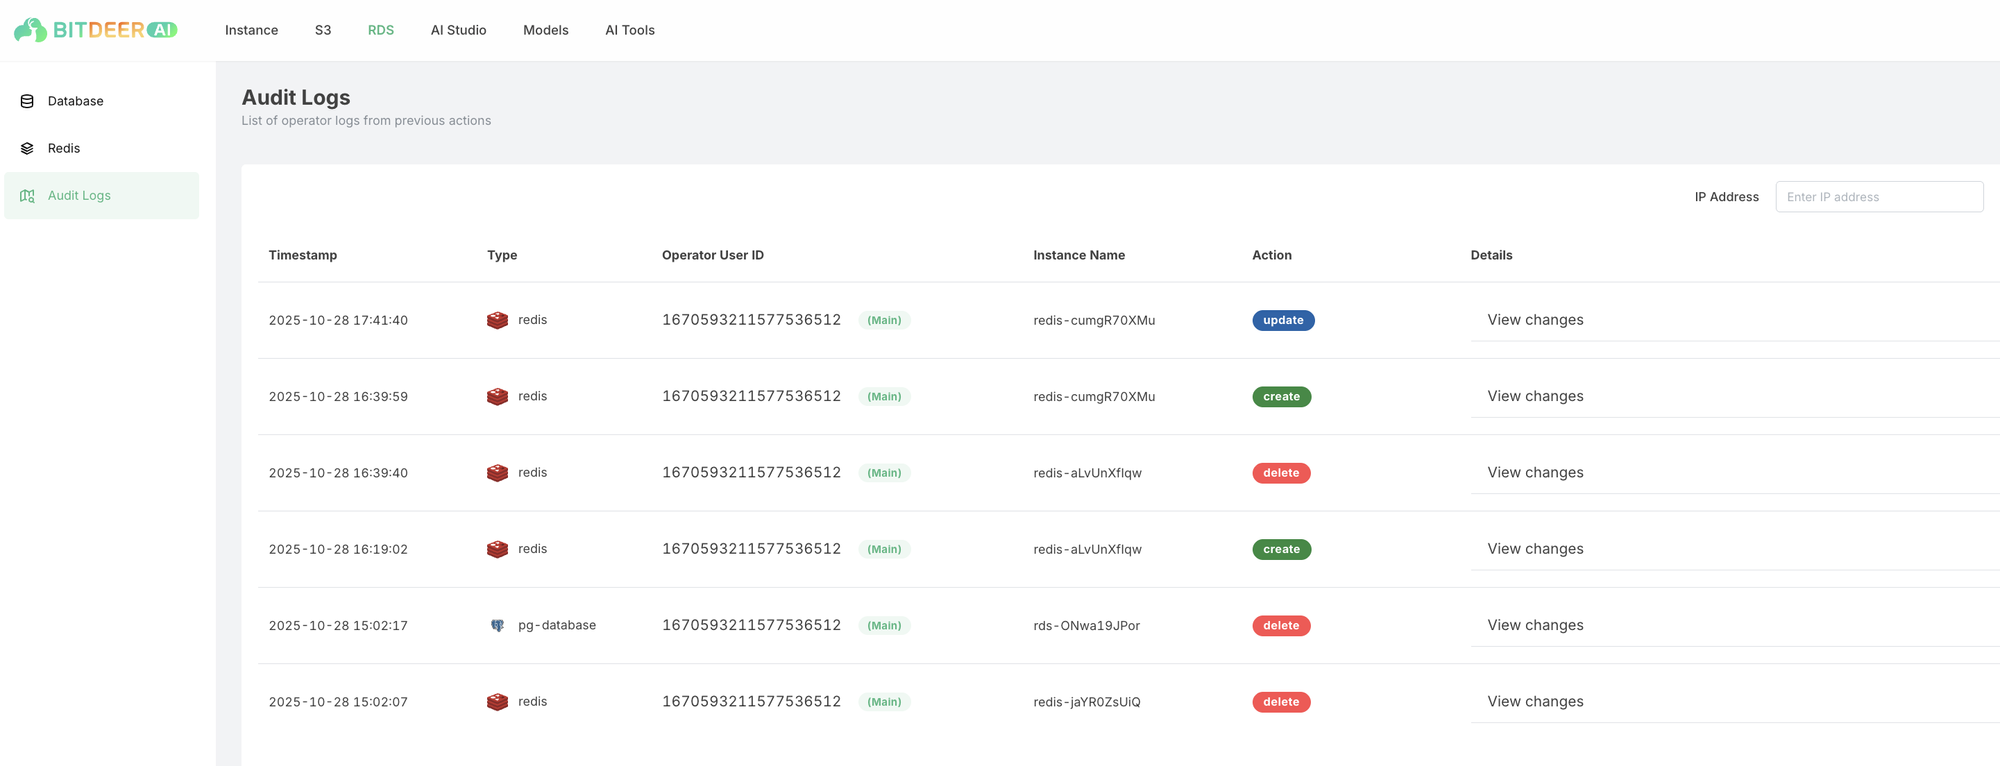Viewport: 2000px width, 766px height.
Task: Switch to the S3 section
Action: pyautogui.click(x=323, y=30)
